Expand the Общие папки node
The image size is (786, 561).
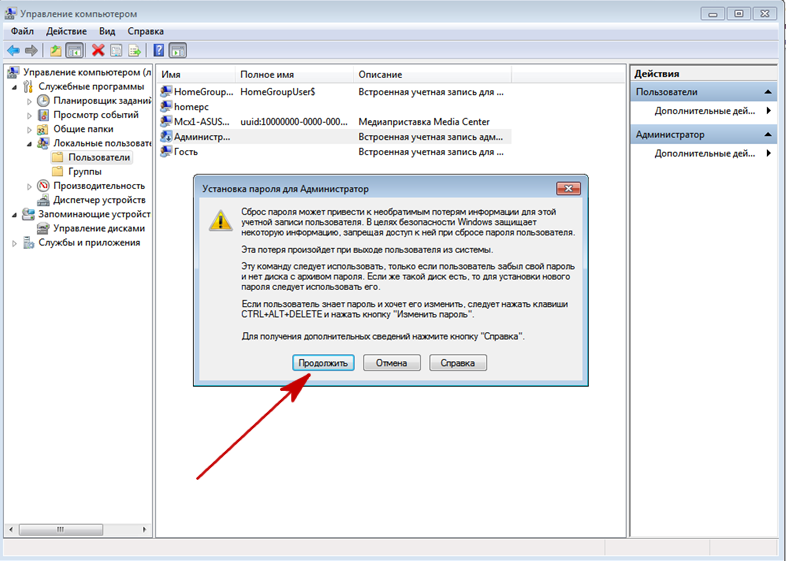(29, 129)
